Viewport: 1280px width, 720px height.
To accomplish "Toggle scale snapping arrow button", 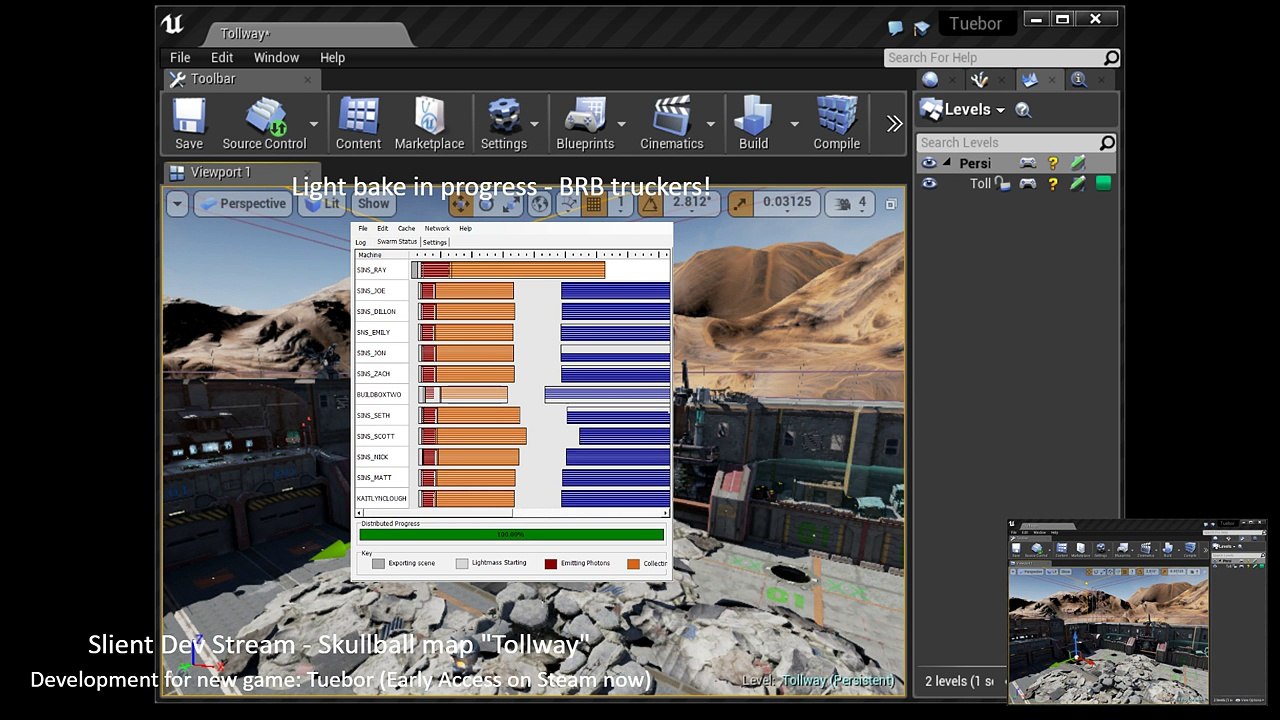I will tap(740, 204).
